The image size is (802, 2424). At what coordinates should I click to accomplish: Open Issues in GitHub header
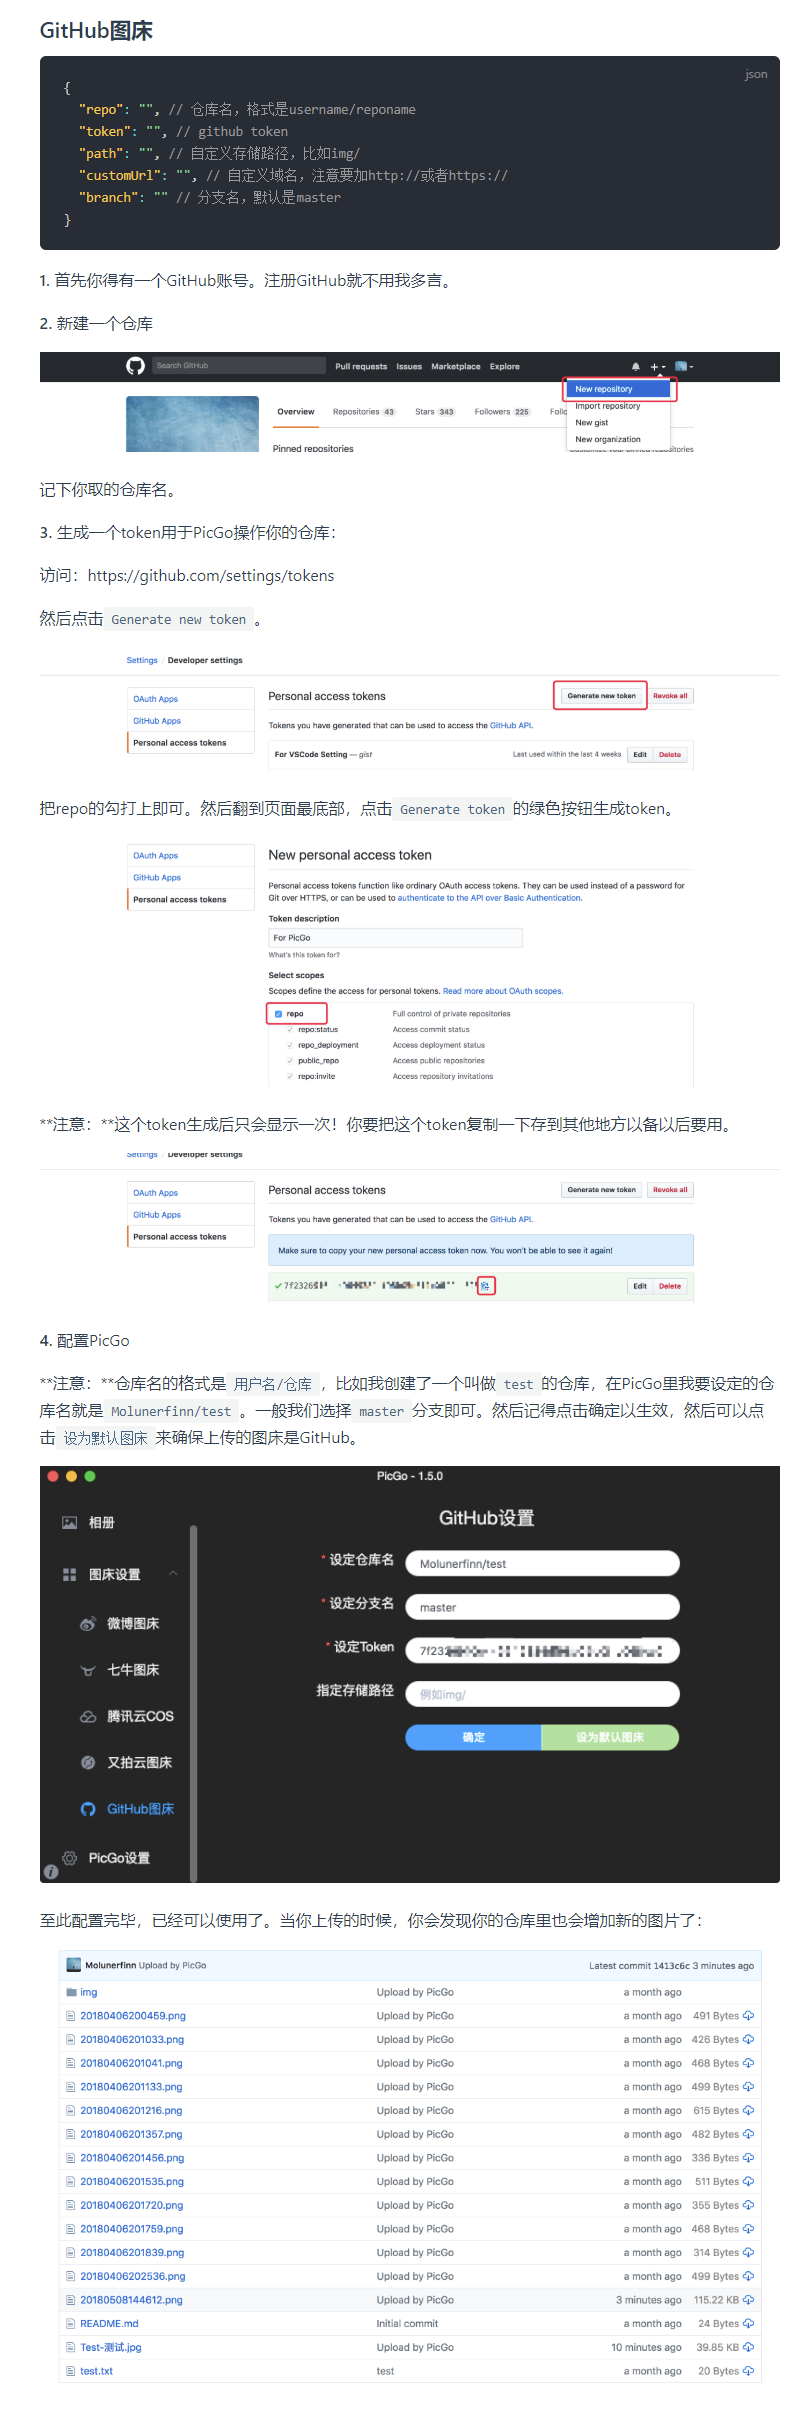point(409,367)
